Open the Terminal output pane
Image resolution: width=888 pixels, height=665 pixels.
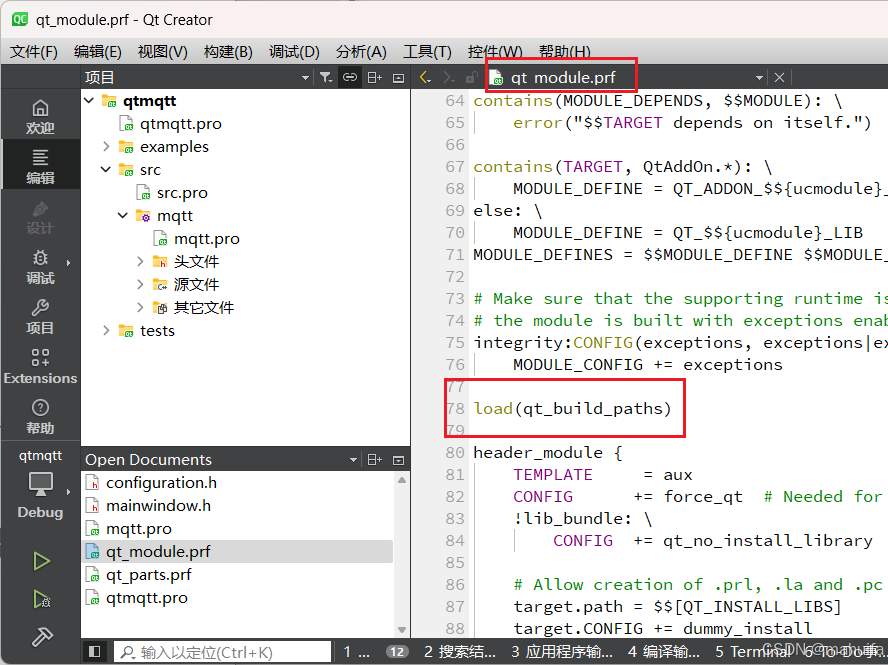752,652
